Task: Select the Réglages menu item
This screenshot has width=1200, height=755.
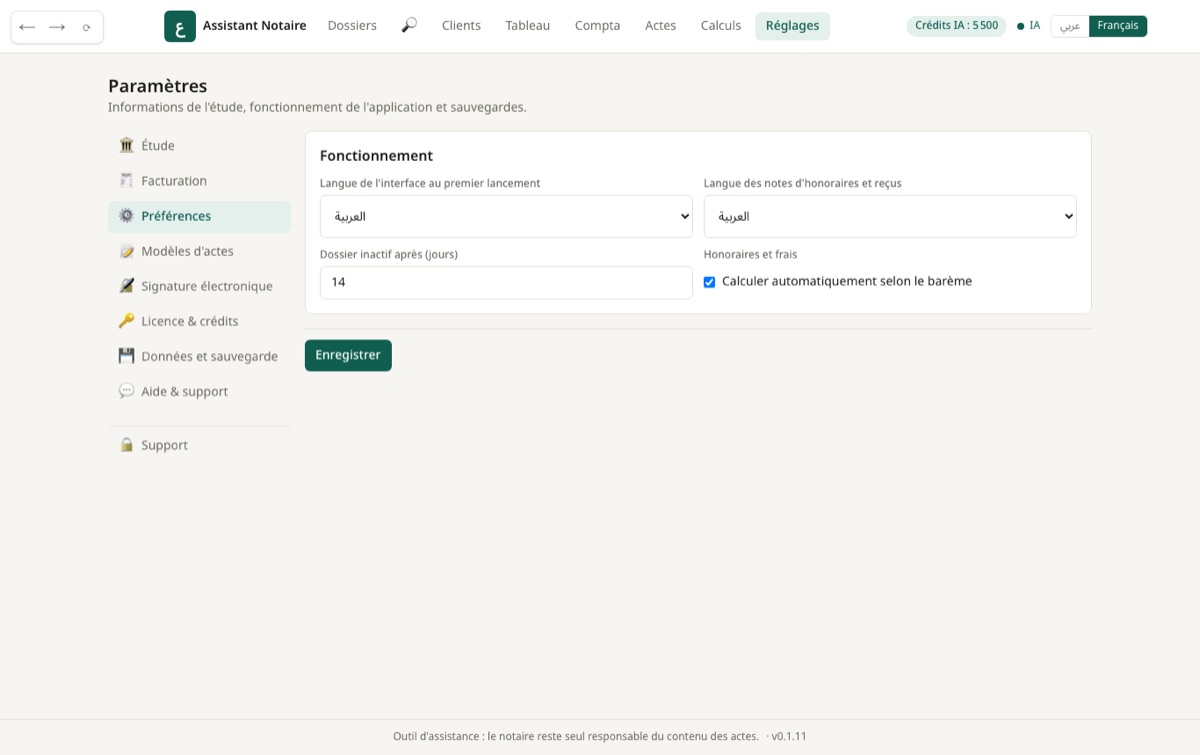Action: [x=792, y=26]
